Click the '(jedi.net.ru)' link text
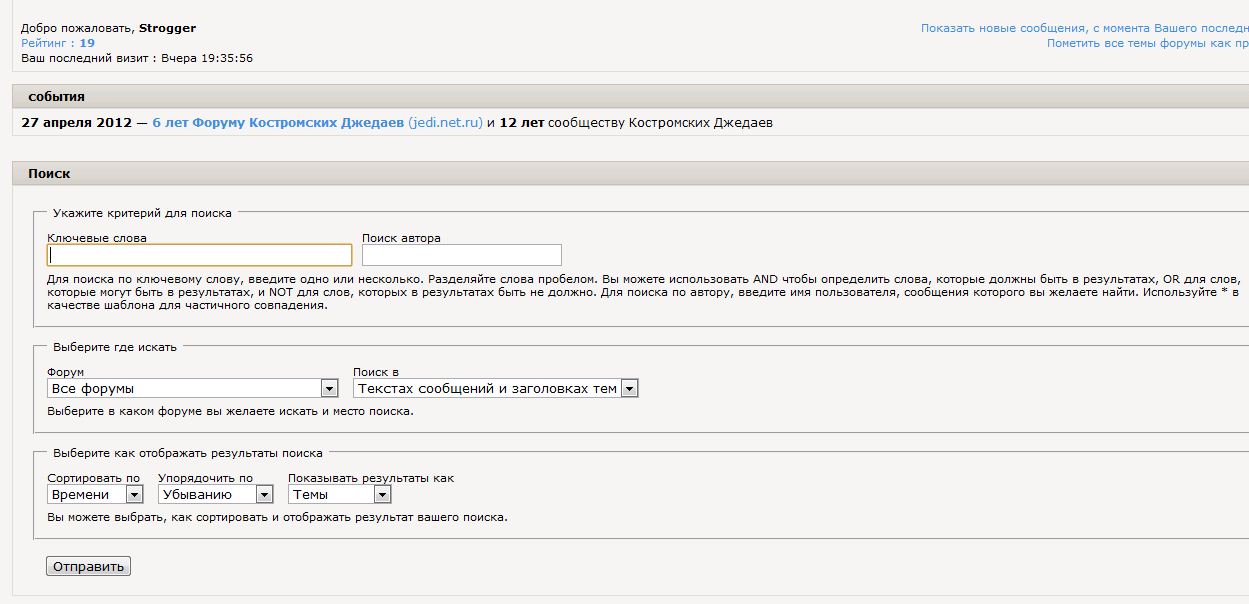1249x604 pixels. click(x=445, y=123)
